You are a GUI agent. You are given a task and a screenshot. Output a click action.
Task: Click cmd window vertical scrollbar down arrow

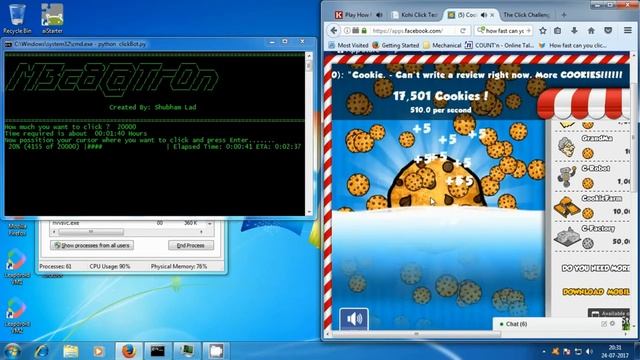click(x=309, y=212)
